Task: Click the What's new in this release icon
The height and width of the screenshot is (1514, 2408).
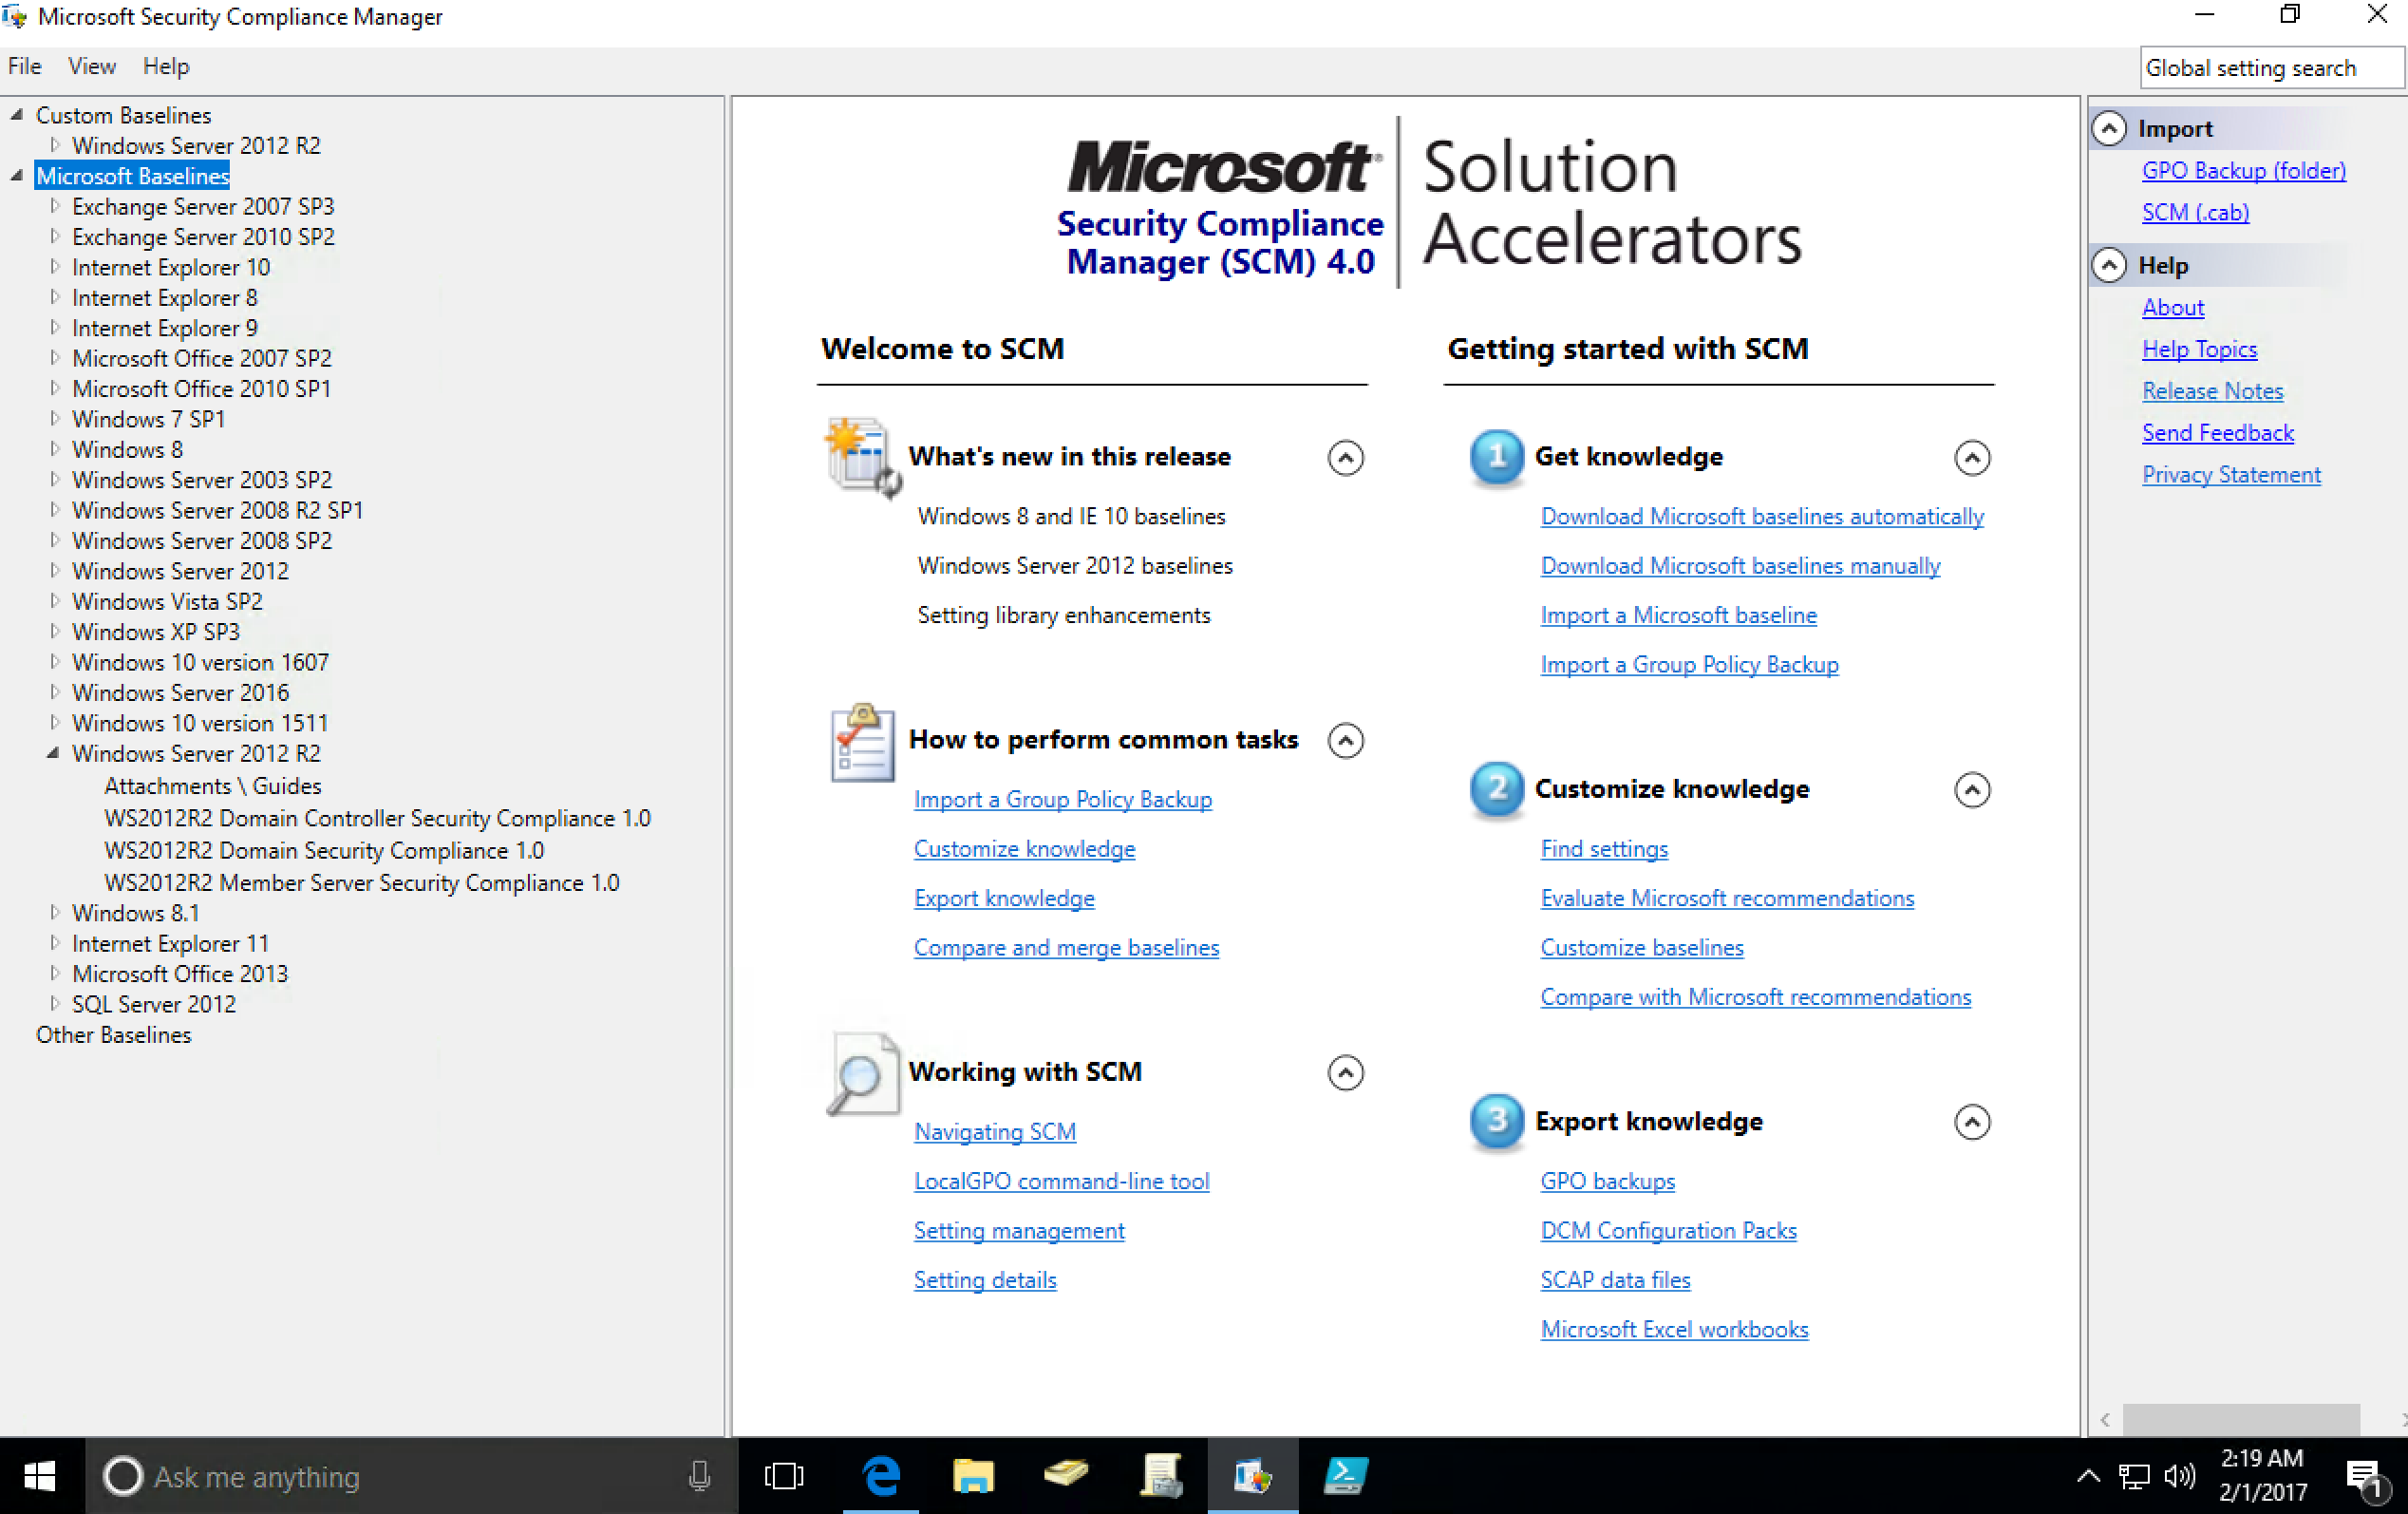Action: tap(862, 458)
